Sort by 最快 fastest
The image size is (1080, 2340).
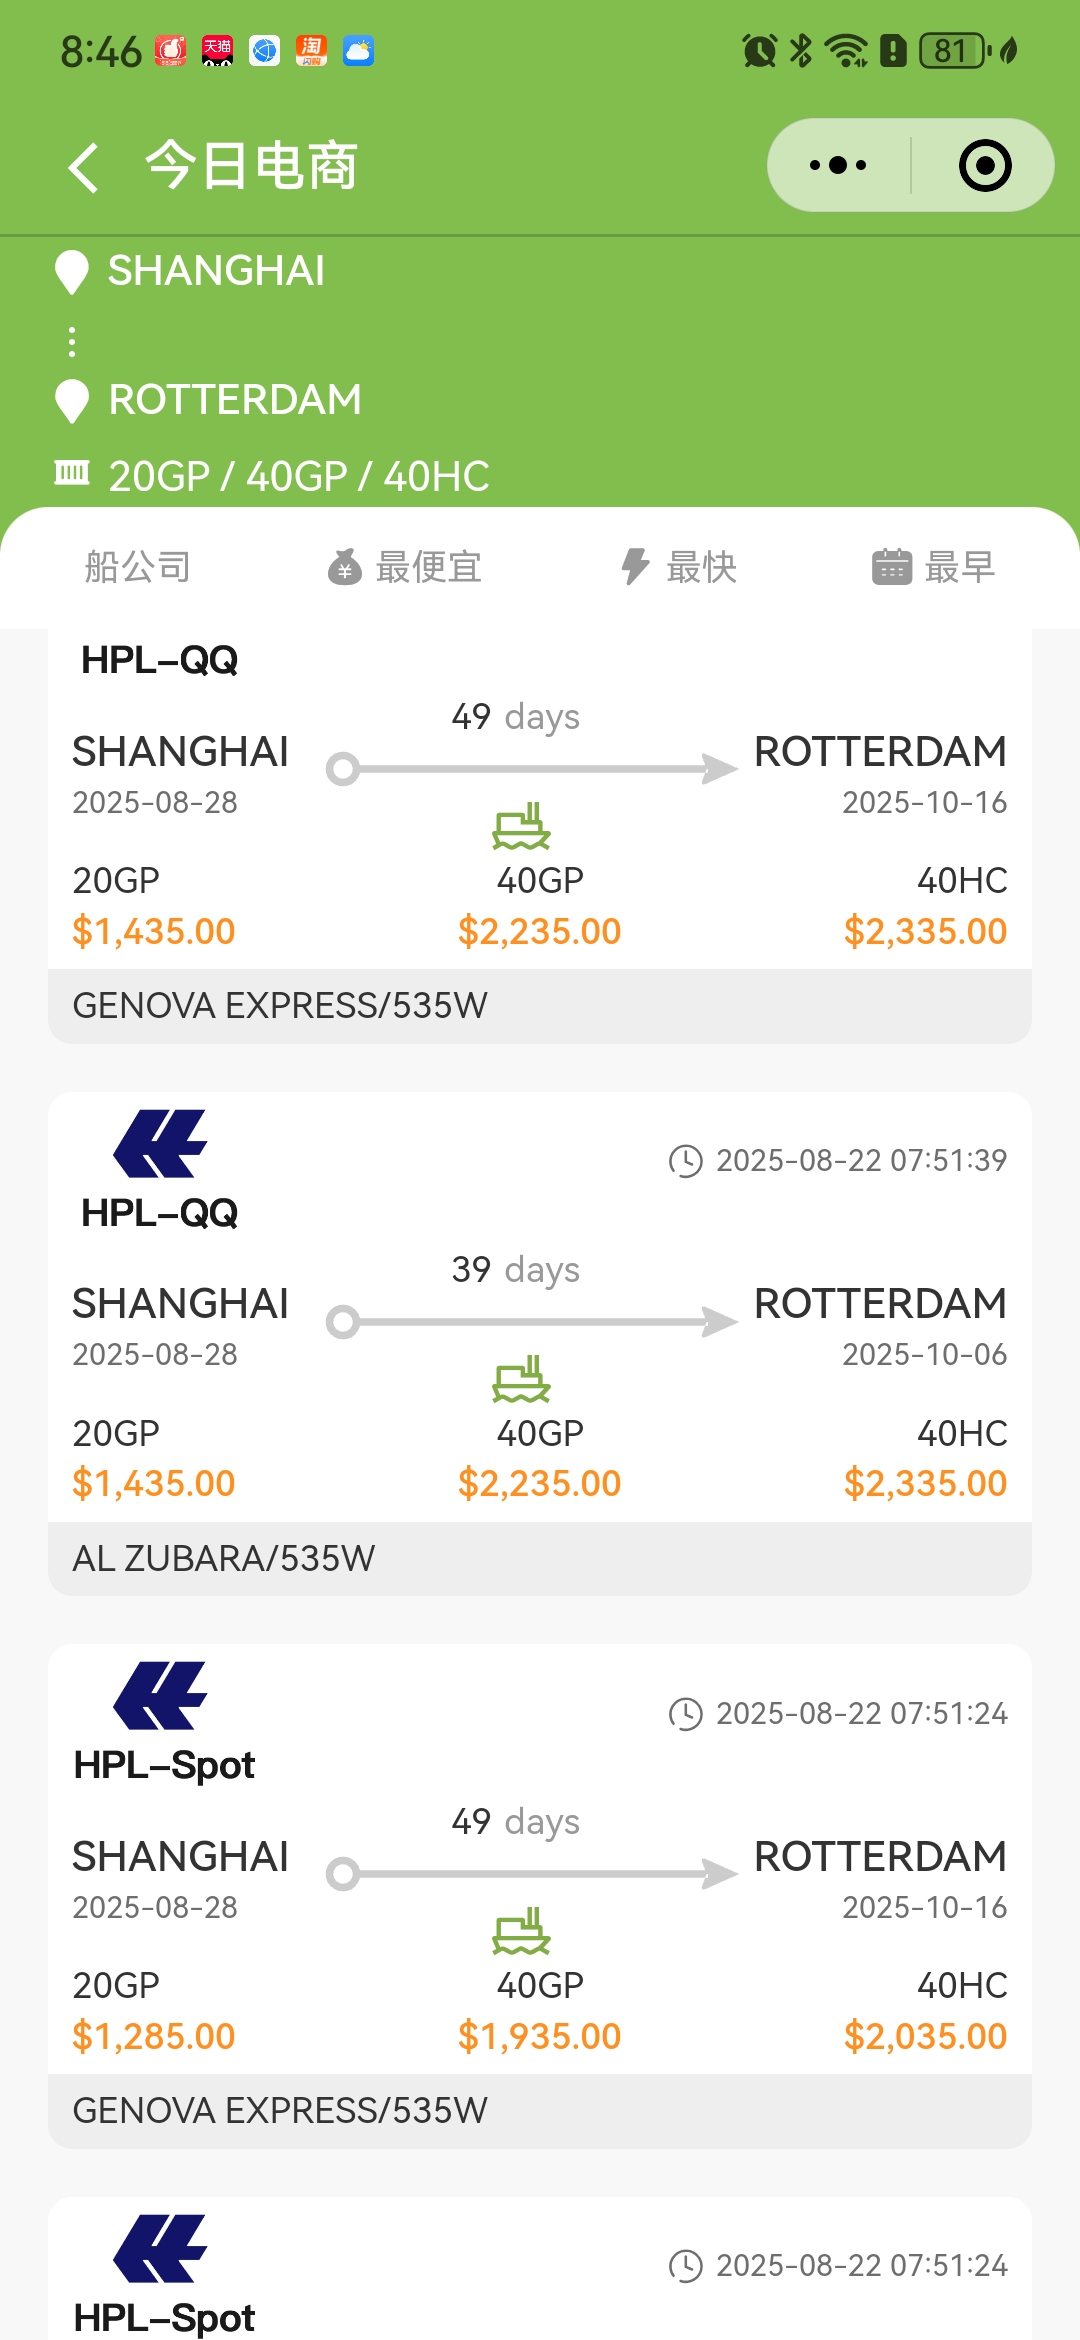679,567
